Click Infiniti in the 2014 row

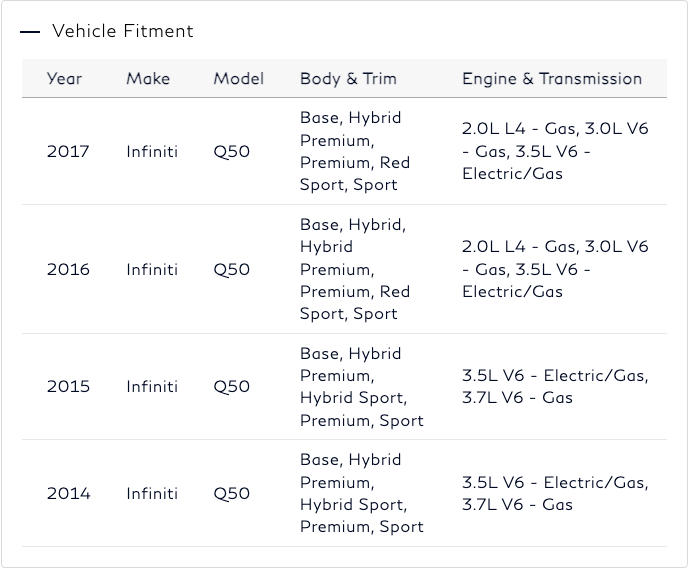click(152, 494)
